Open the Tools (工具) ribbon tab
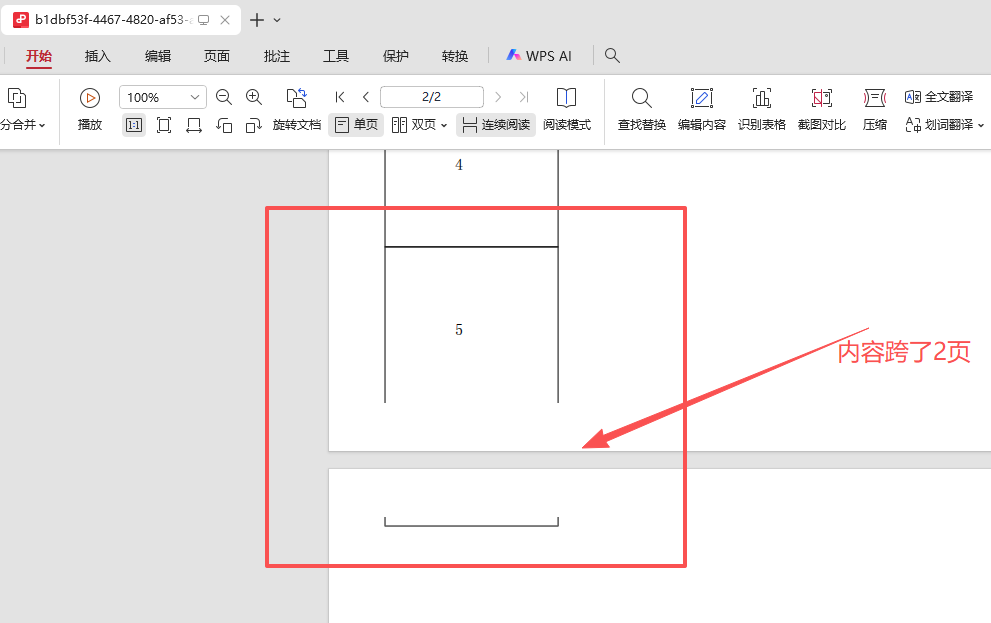991x623 pixels. (x=336, y=56)
